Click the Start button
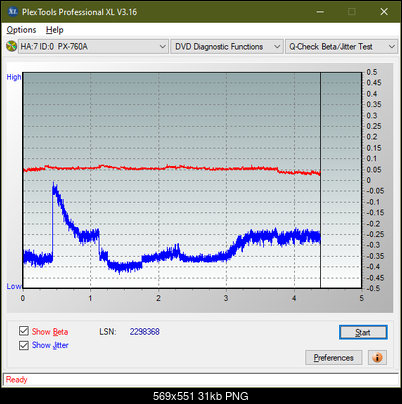402x404 pixels. click(x=363, y=332)
